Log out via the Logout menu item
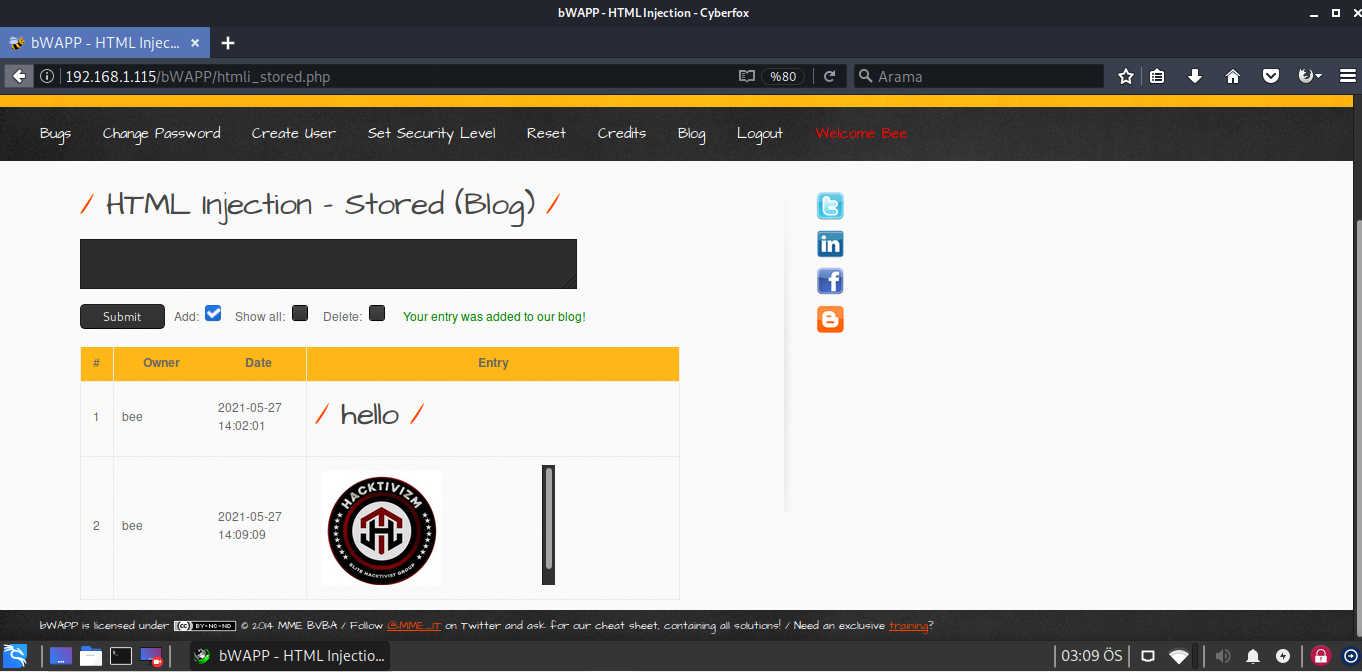 click(760, 134)
